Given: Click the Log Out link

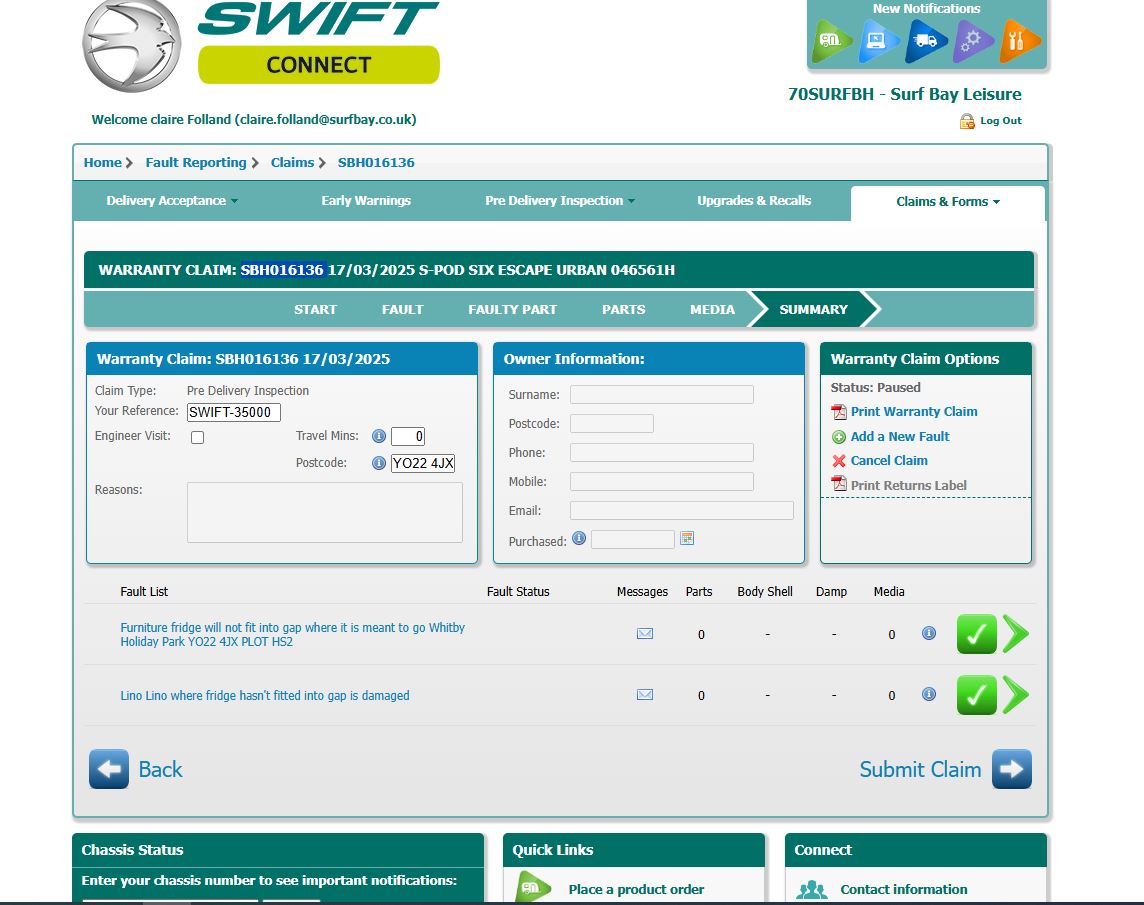Looking at the screenshot, I should (1001, 121).
